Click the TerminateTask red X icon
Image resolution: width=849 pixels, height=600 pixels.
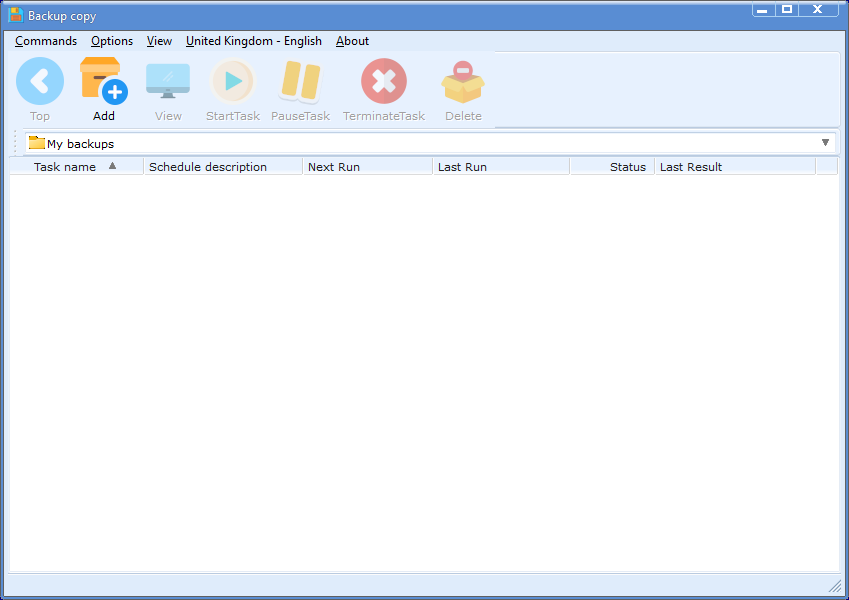(x=384, y=82)
